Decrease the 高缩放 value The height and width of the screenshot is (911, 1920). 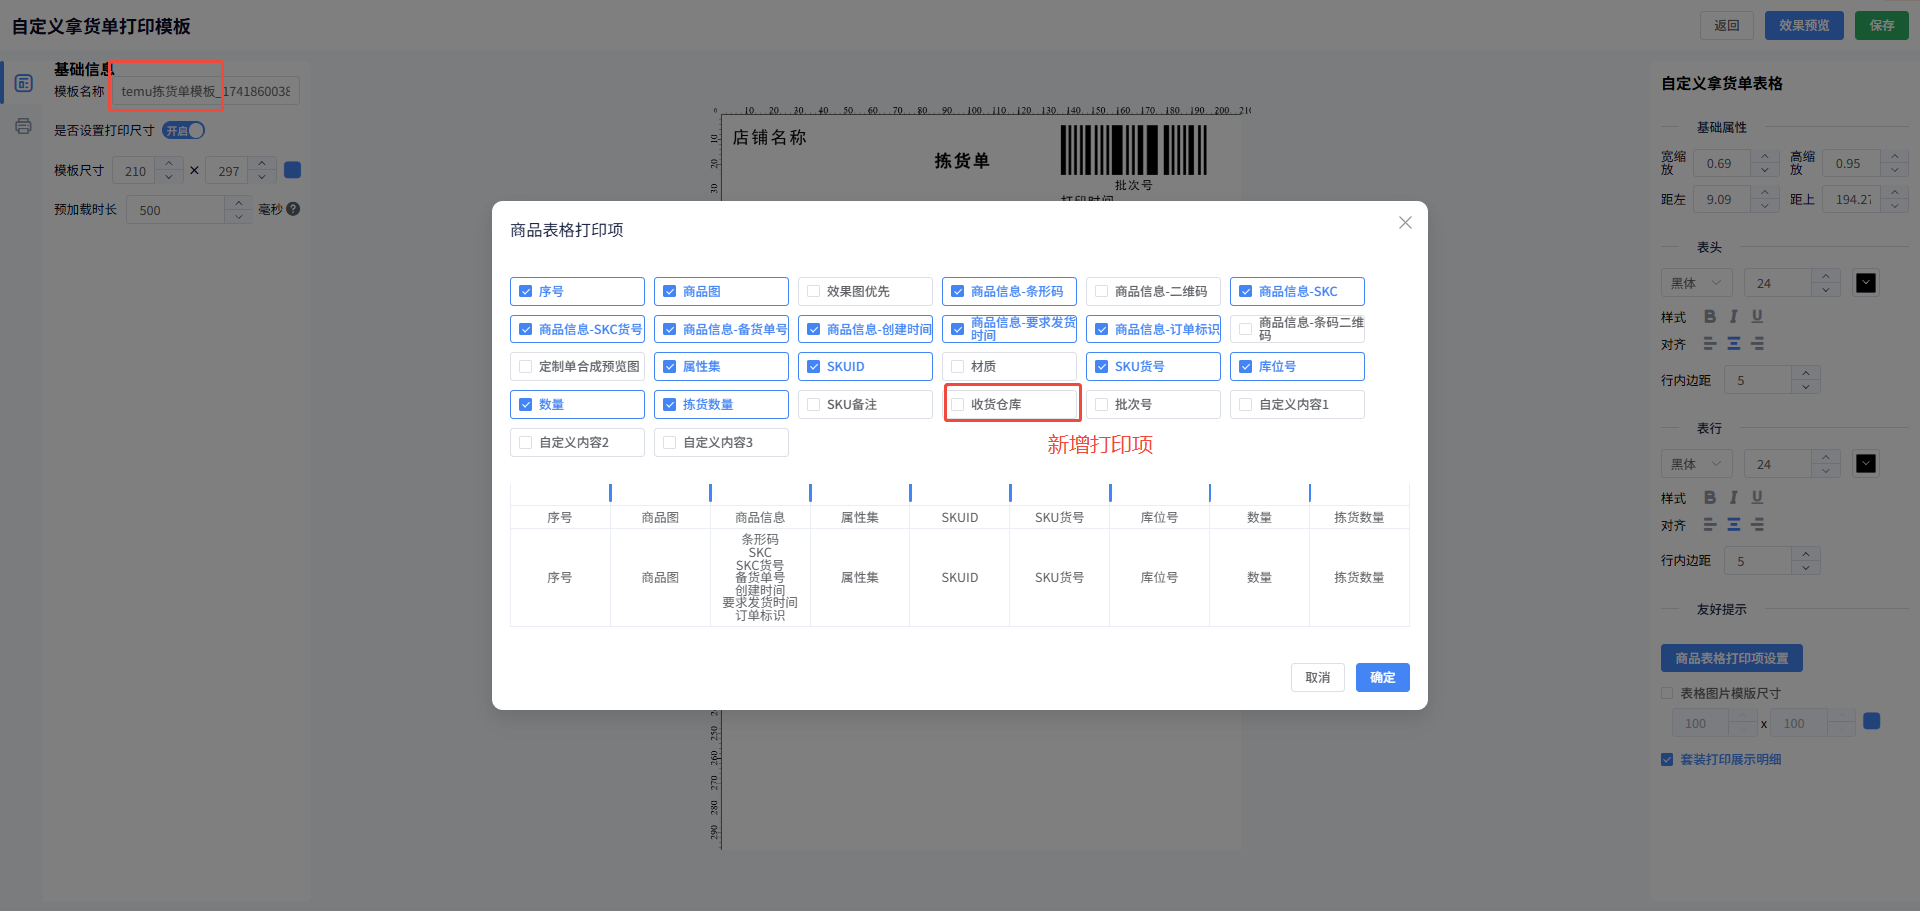coord(1894,170)
